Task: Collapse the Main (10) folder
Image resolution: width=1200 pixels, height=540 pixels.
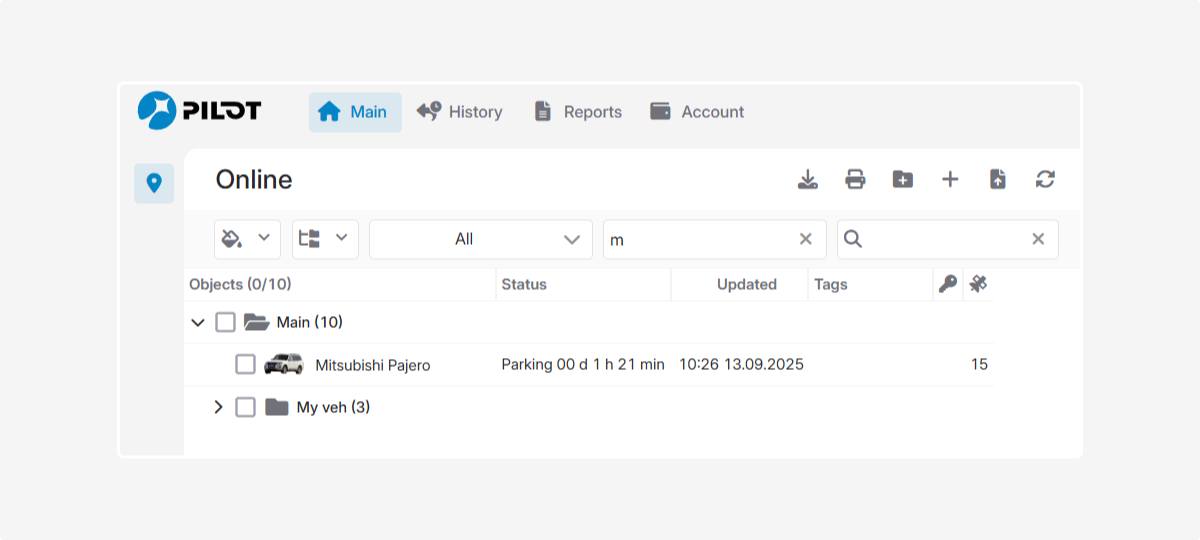Action: coord(198,322)
